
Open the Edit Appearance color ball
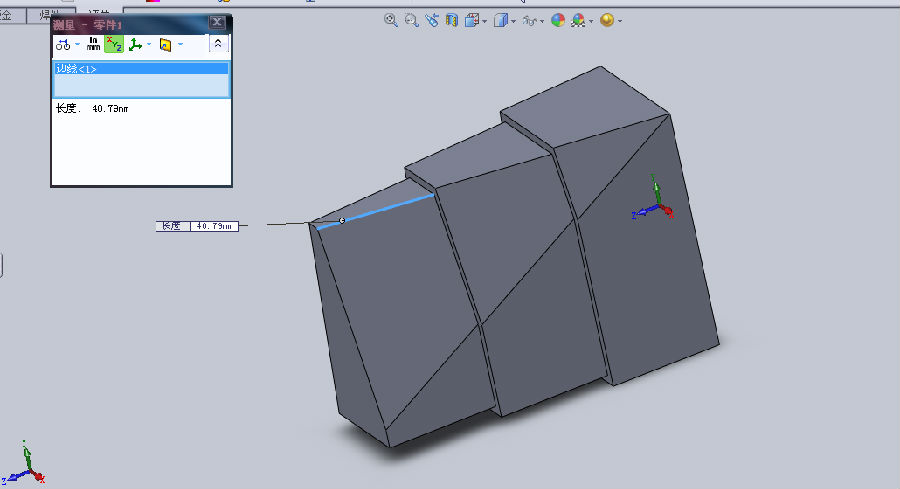click(558, 19)
